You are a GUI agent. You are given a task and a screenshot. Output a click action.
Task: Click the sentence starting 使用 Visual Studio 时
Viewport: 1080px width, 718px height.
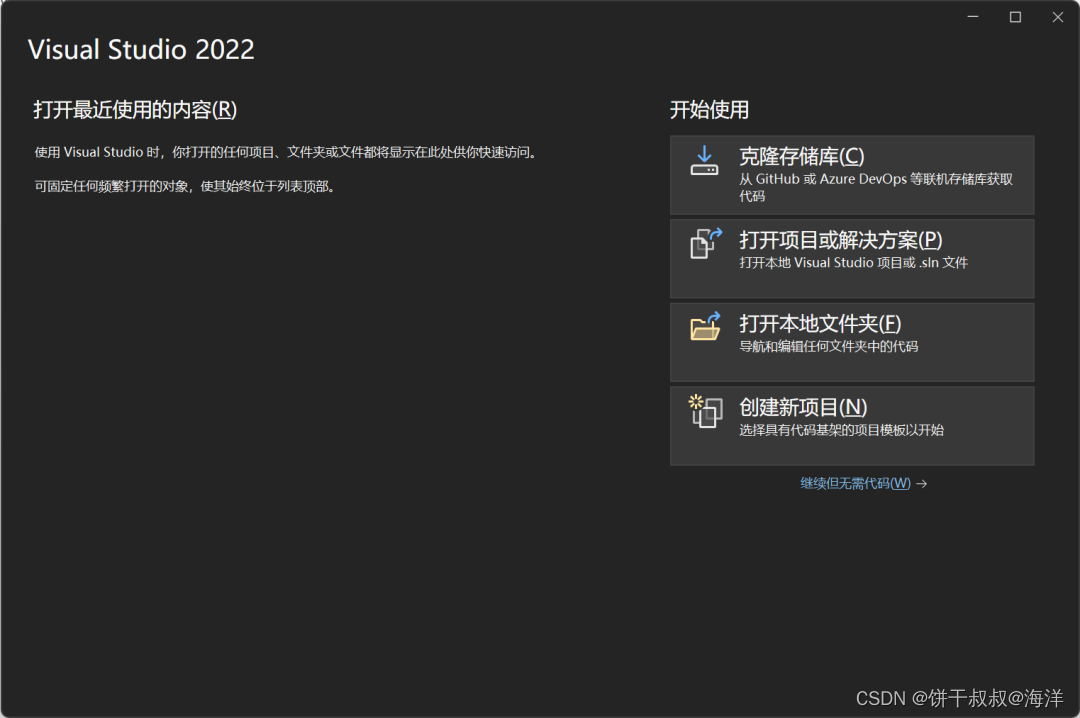[286, 152]
